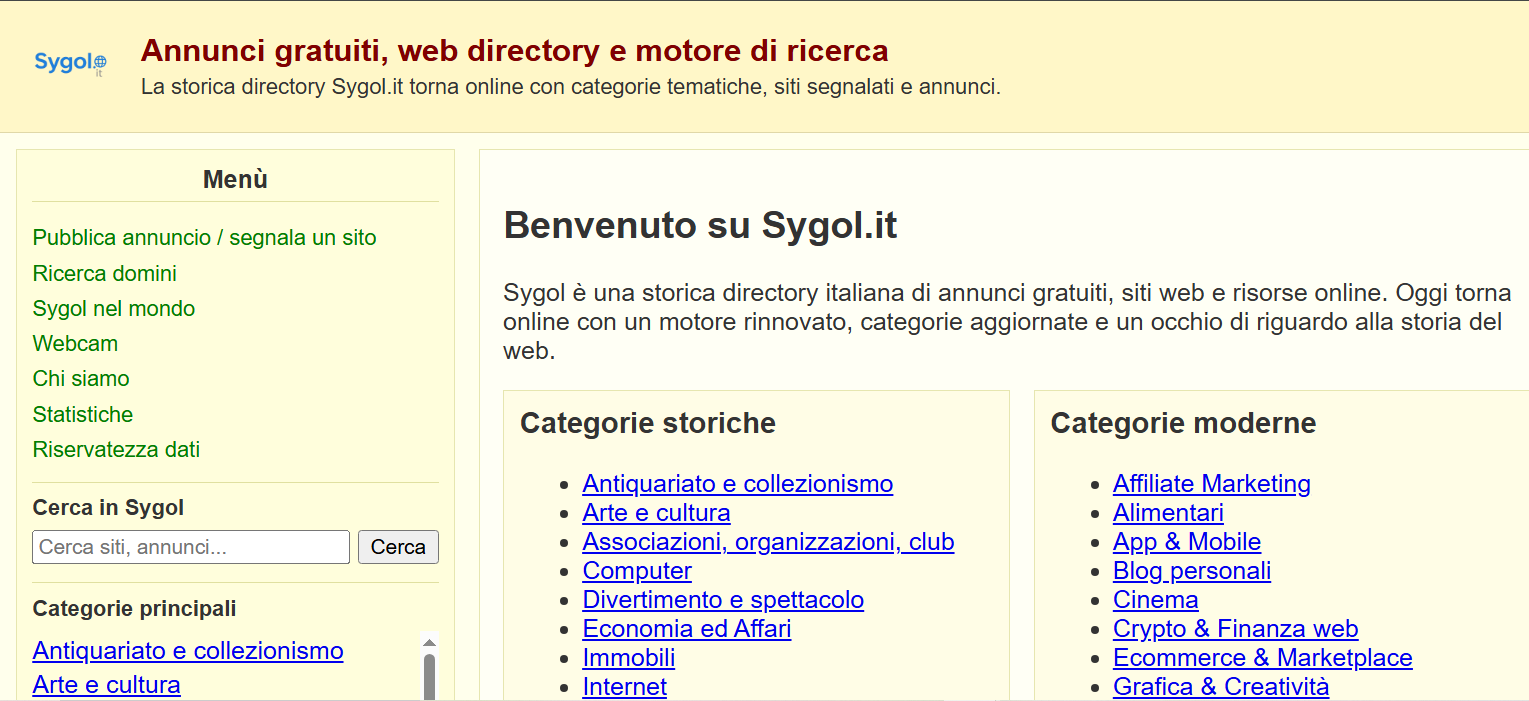Open 'Ecommerce & Marketplace' under Categorie moderne

pos(1262,657)
